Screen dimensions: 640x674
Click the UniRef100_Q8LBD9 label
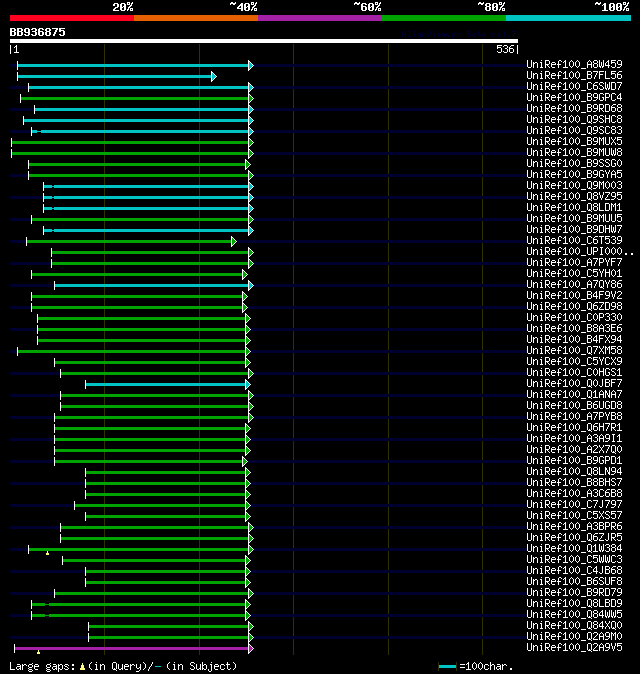[x=574, y=604]
